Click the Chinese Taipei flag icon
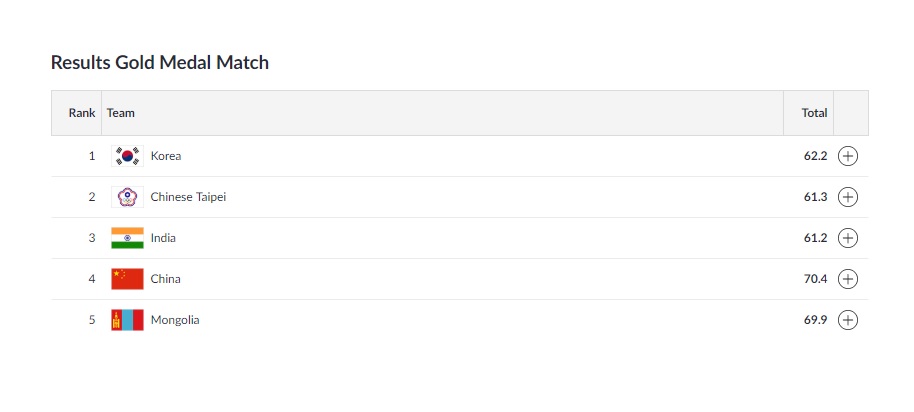Viewport: 914px width, 412px height. point(127,197)
